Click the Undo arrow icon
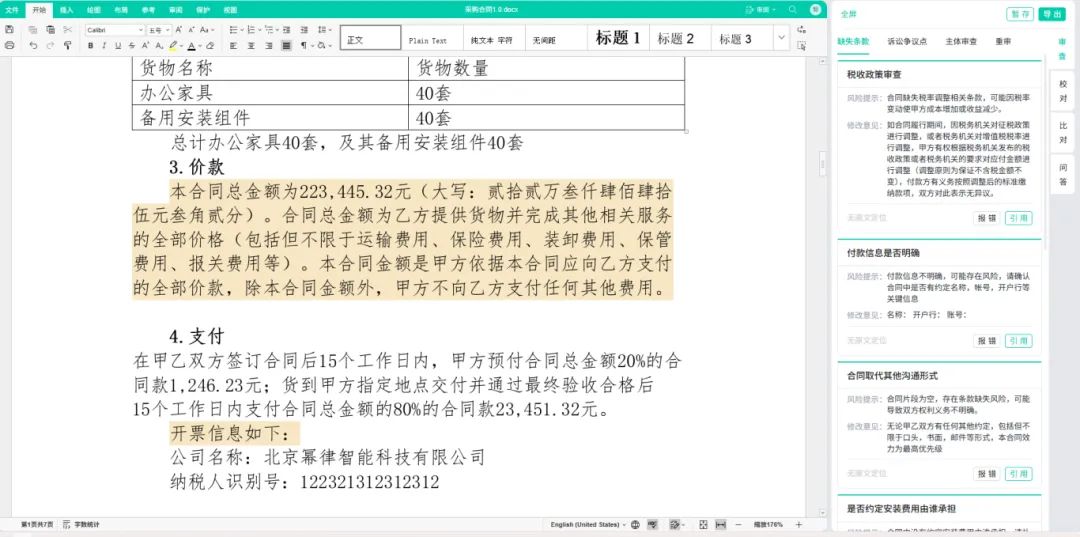 click(x=34, y=45)
